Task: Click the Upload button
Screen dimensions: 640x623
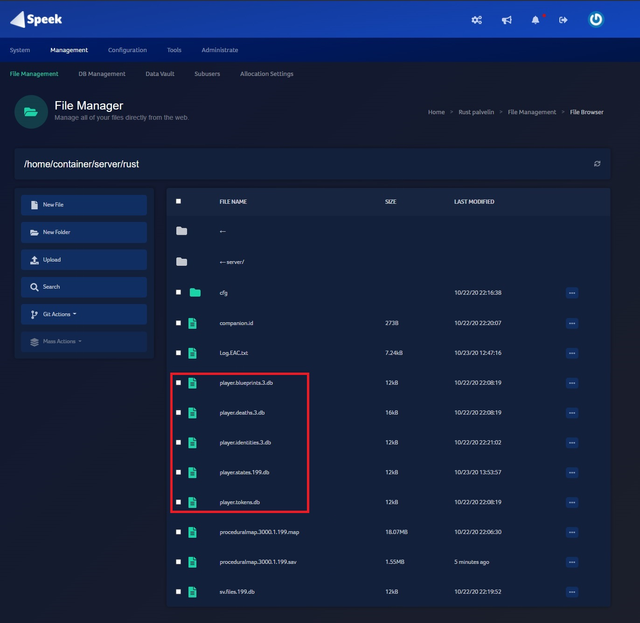Action: click(x=84, y=260)
